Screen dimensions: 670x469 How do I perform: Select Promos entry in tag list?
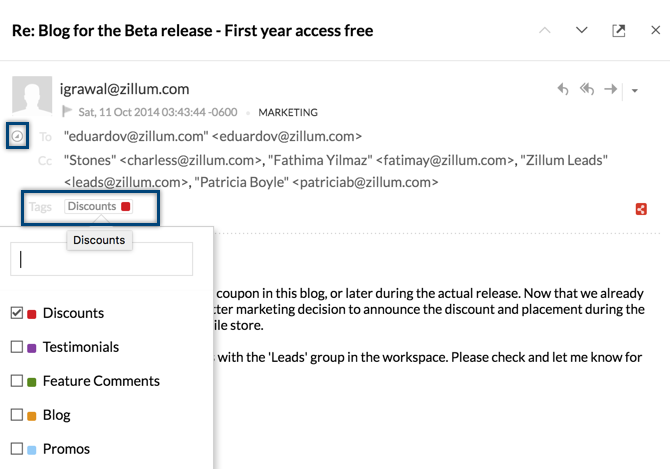pos(66,449)
